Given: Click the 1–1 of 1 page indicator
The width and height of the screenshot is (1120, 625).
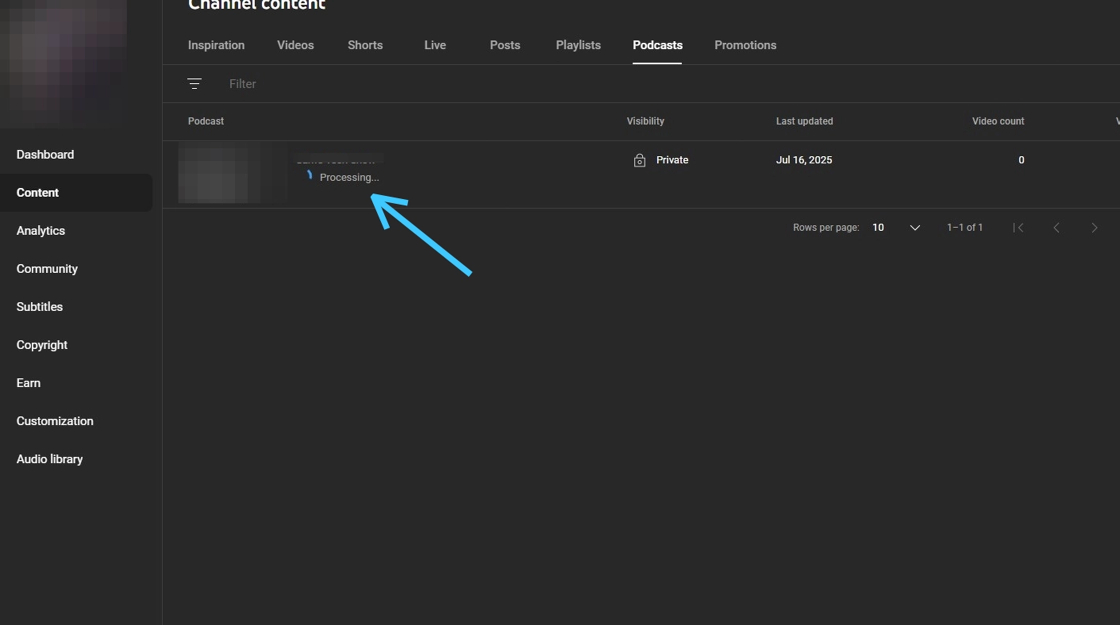Looking at the screenshot, I should 964,228.
